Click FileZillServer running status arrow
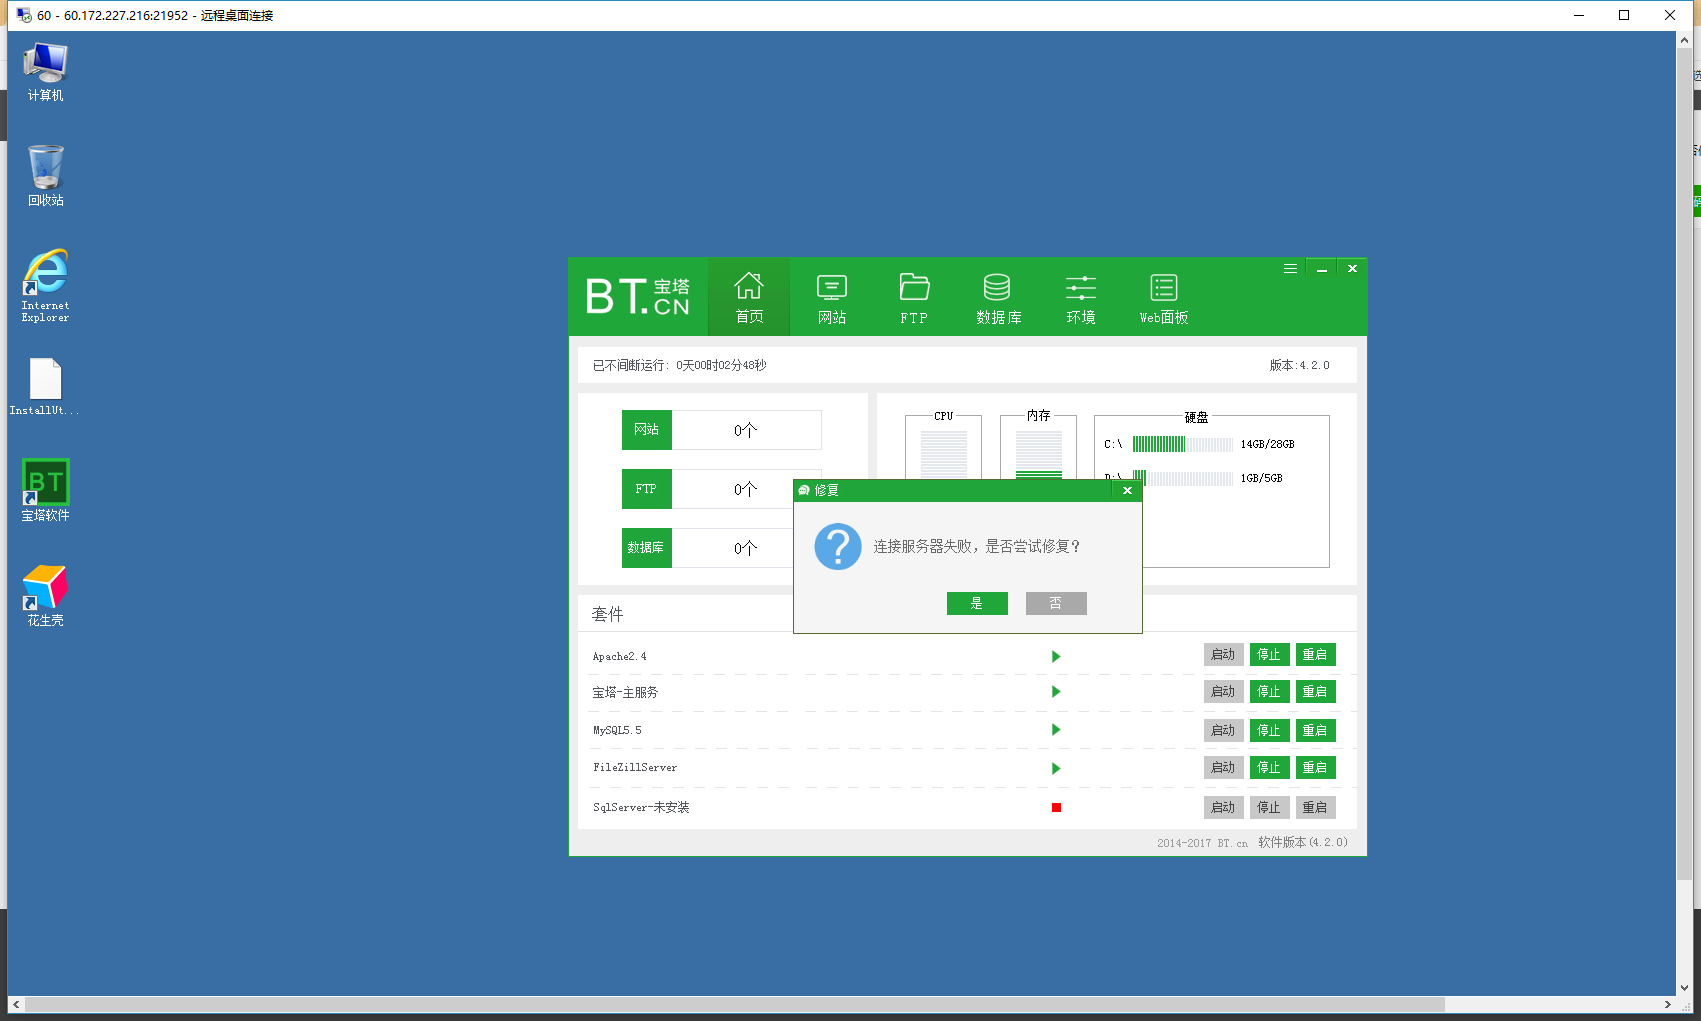 pyautogui.click(x=1056, y=769)
